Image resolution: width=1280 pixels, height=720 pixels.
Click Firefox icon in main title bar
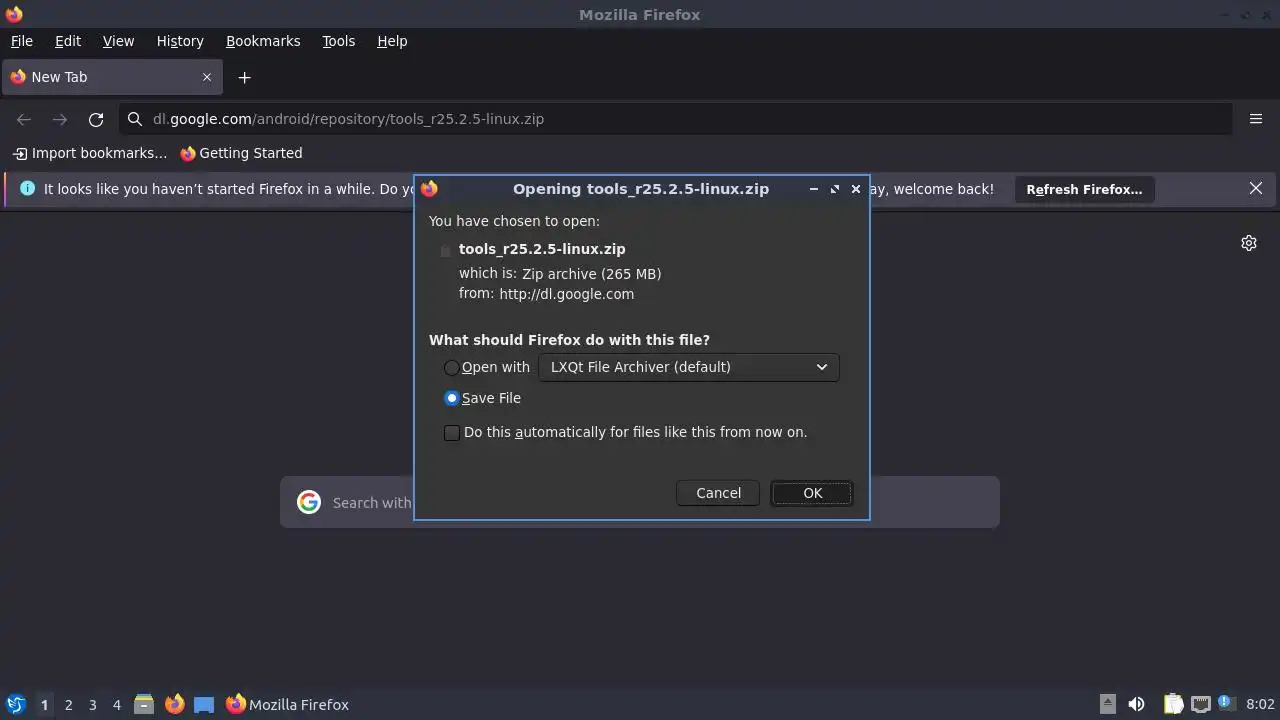(x=14, y=14)
